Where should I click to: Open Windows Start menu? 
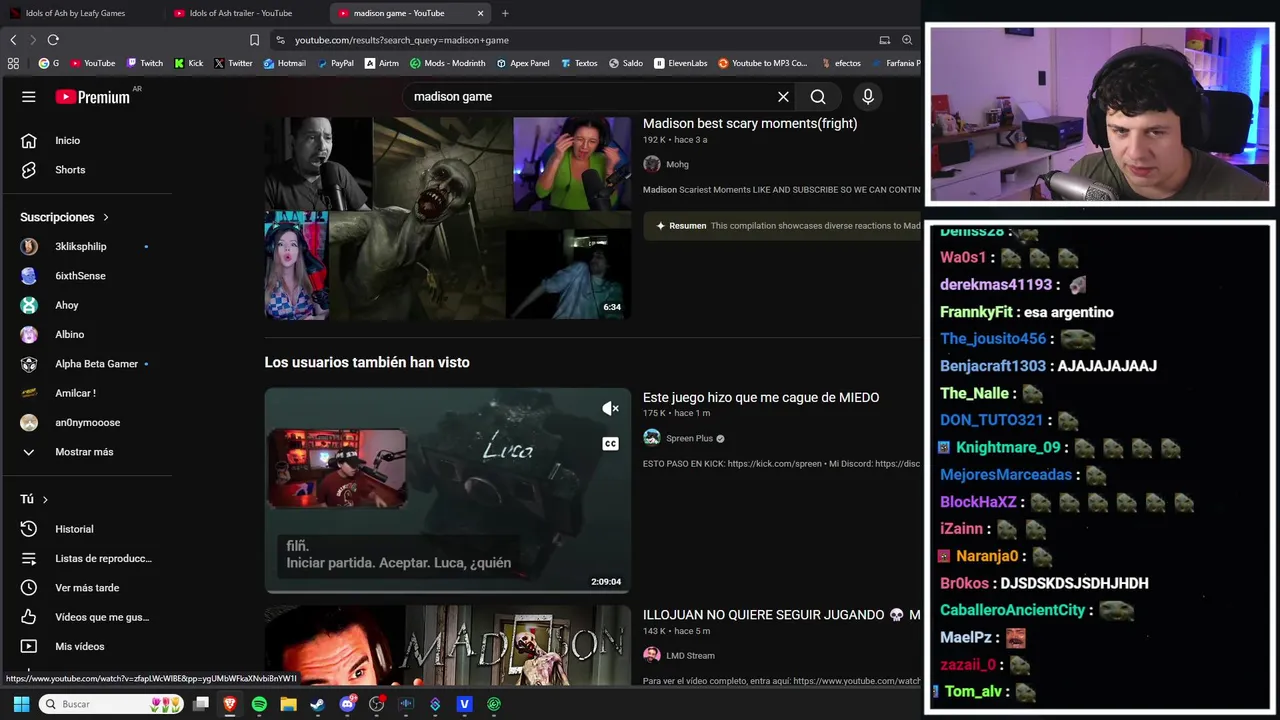click(x=21, y=704)
